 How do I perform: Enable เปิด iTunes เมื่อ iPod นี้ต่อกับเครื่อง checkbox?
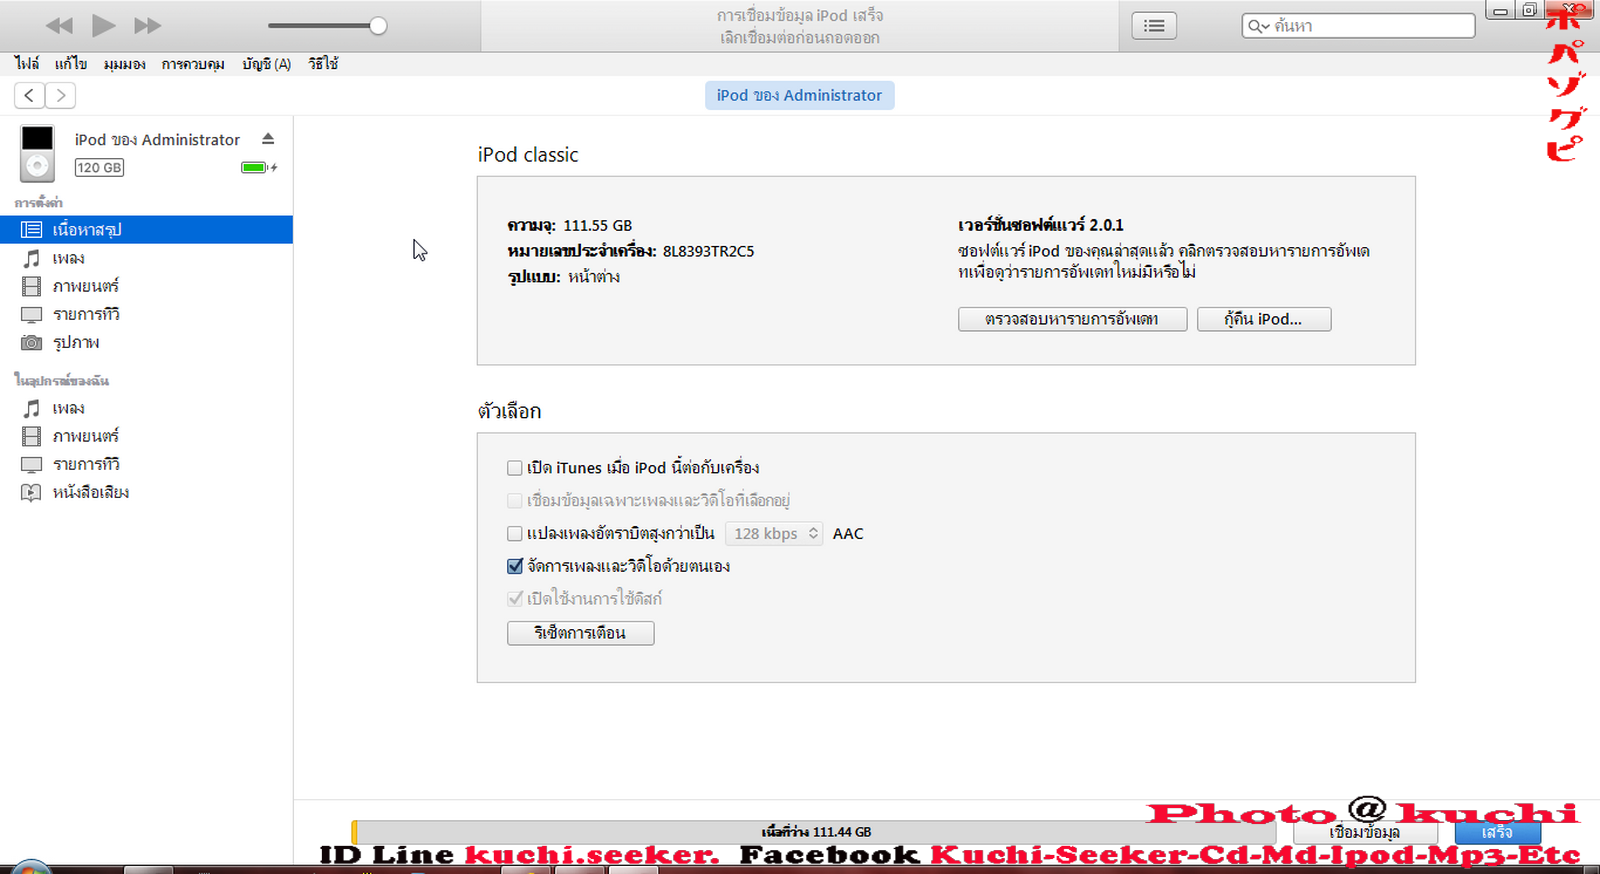pyautogui.click(x=515, y=468)
